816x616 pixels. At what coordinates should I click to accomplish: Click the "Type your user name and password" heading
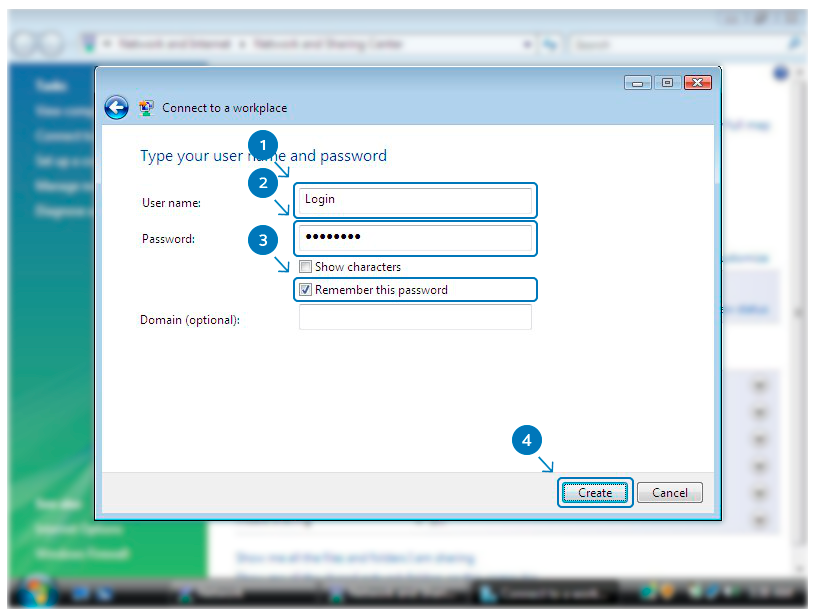[x=263, y=156]
